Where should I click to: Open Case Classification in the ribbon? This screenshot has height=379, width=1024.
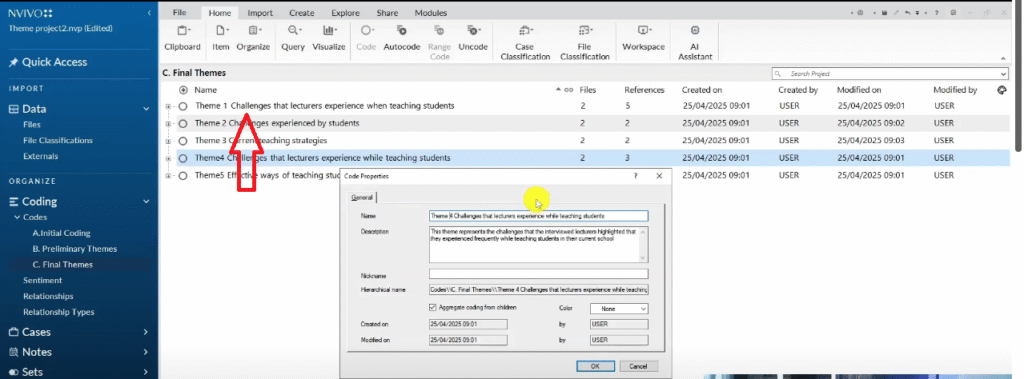(x=524, y=42)
